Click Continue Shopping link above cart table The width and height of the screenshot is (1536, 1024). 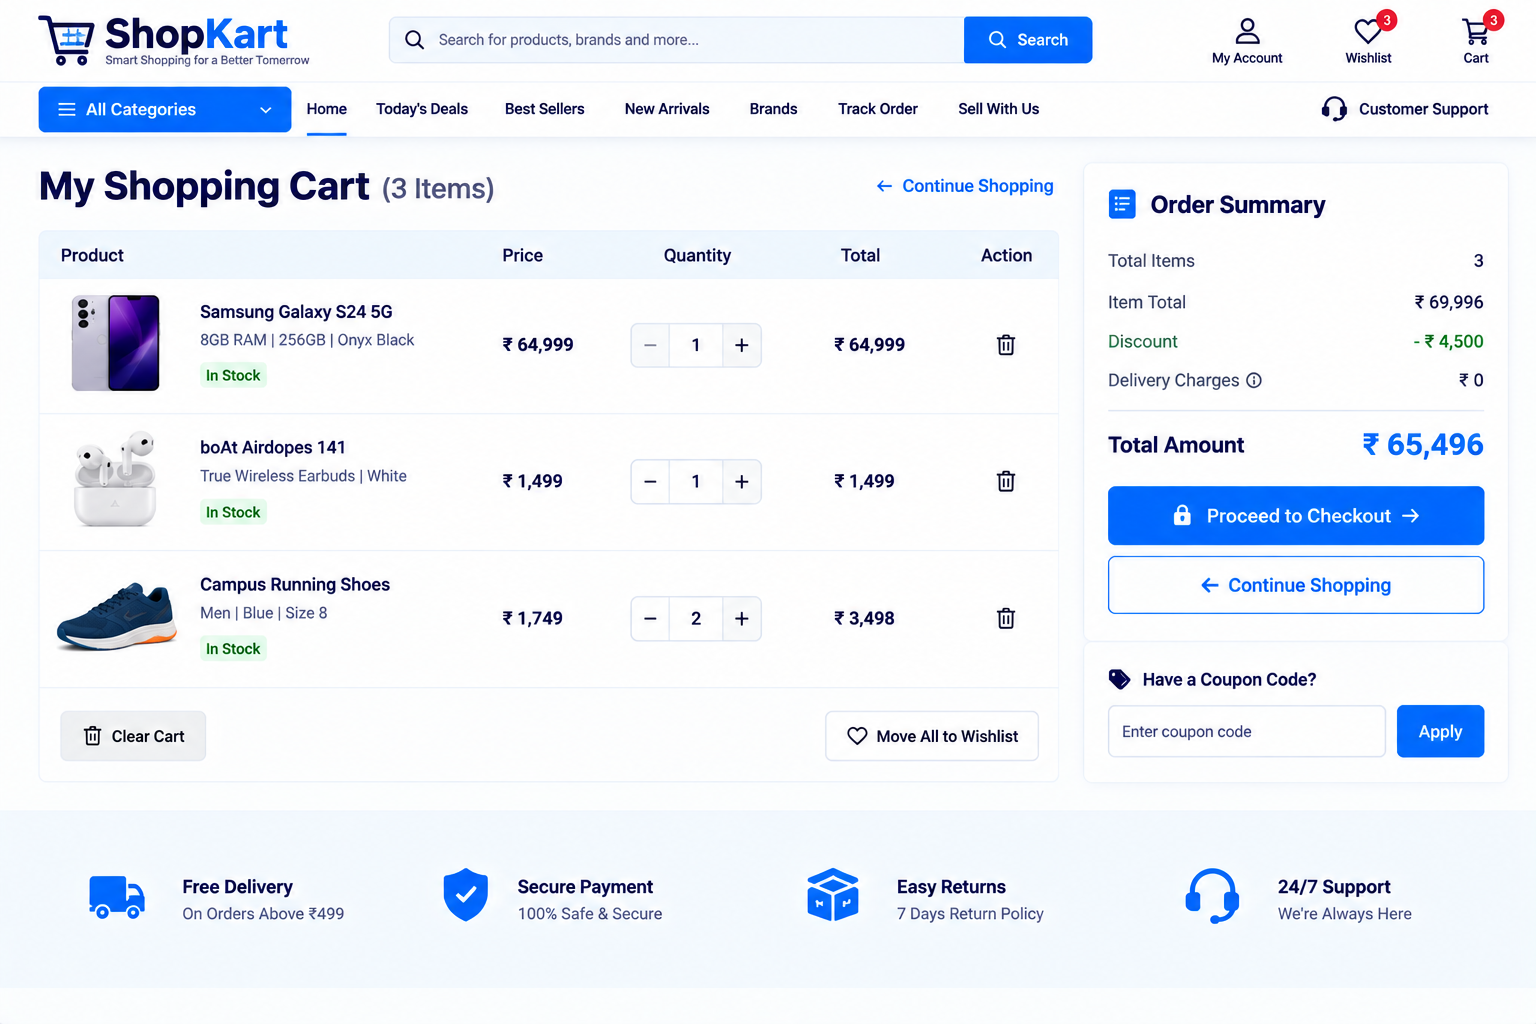coord(965,186)
